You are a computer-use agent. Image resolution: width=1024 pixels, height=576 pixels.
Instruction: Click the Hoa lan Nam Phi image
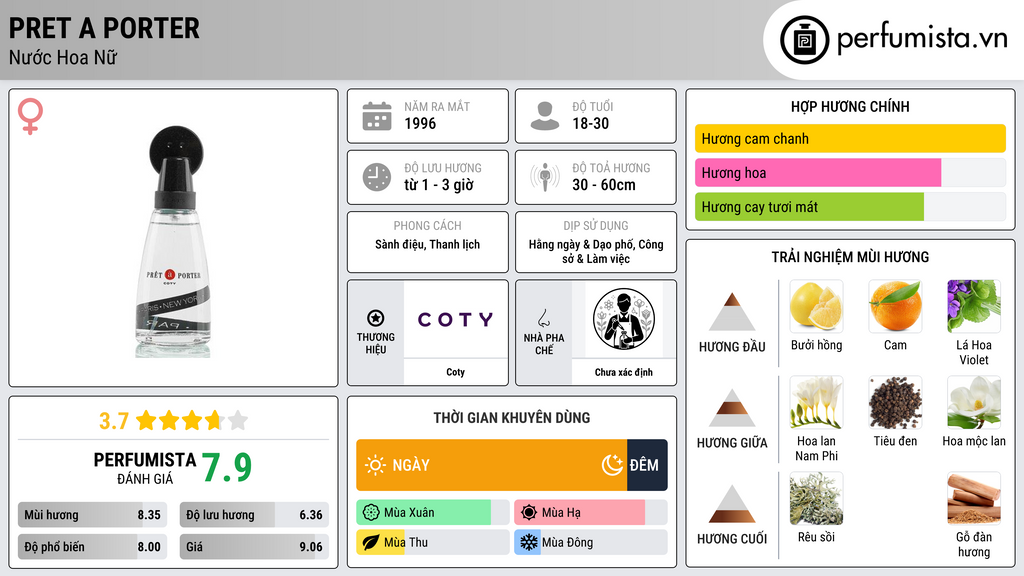click(816, 402)
